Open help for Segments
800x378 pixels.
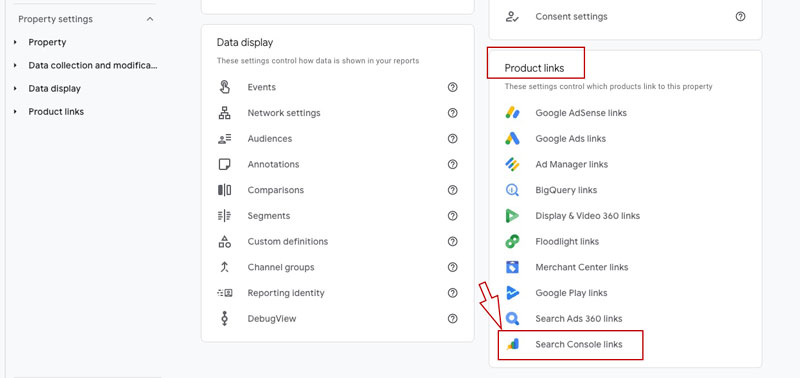453,216
